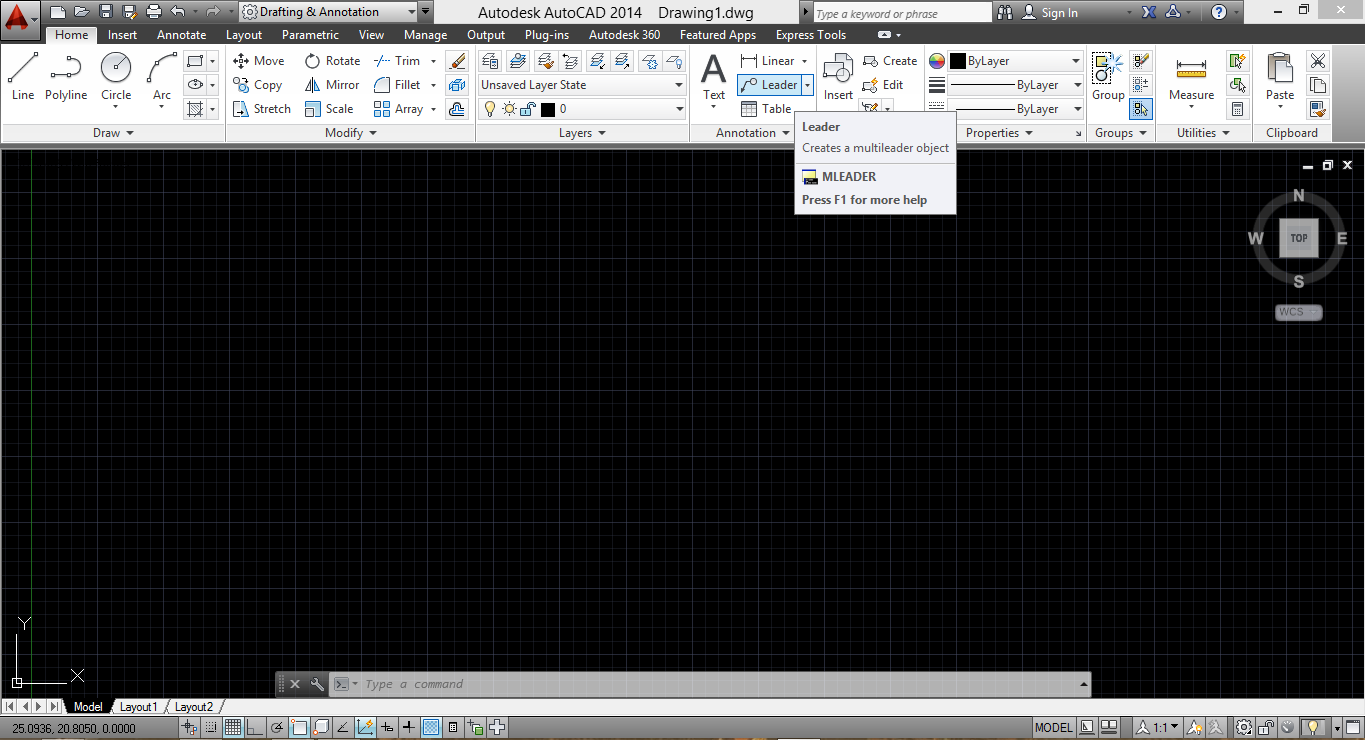Open the Layout1 tab
1365x740 pixels.
pyautogui.click(x=138, y=706)
